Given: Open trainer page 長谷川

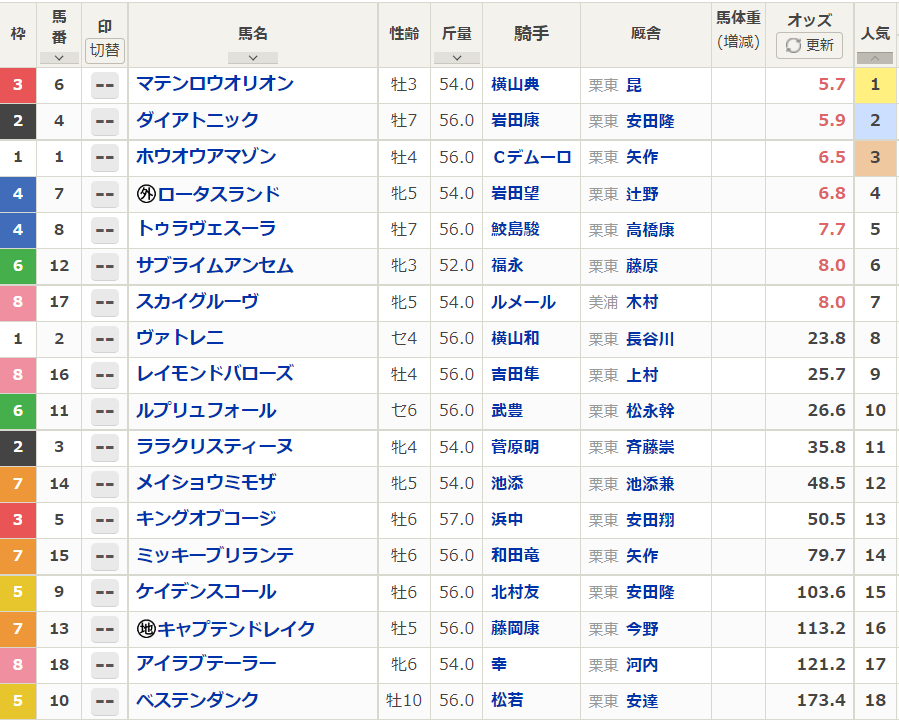Looking at the screenshot, I should (x=650, y=339).
